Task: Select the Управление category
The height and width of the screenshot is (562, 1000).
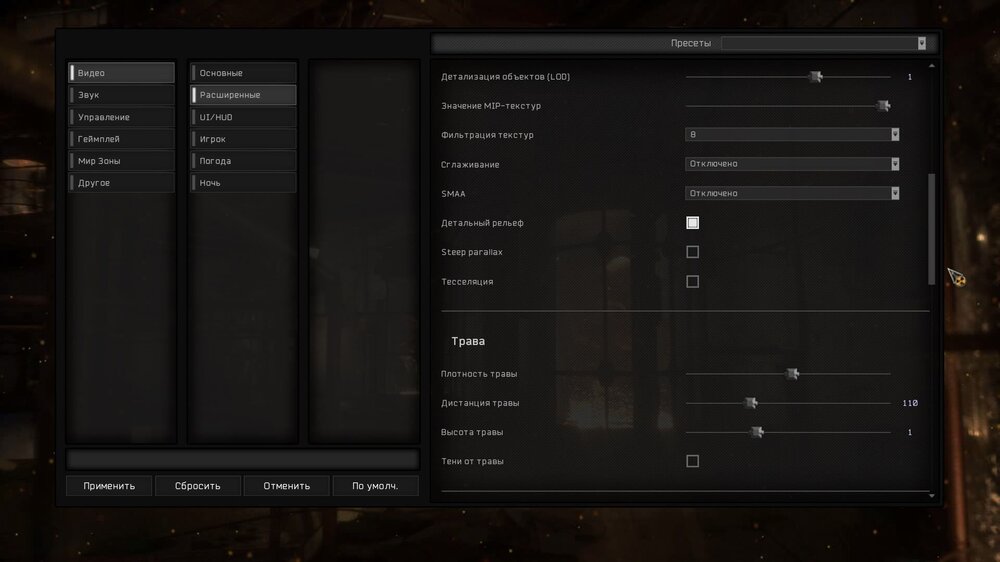Action: tap(121, 117)
